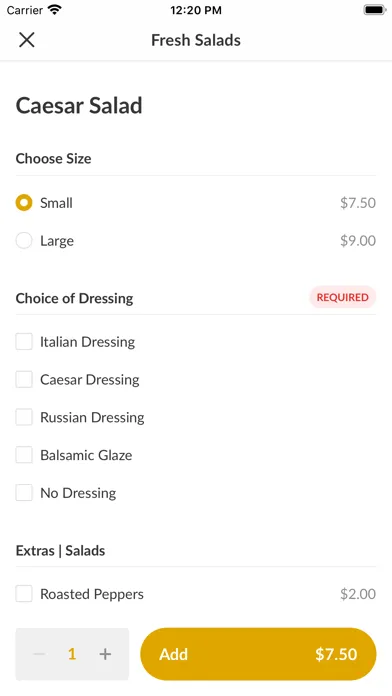Tap the $2.00 Roasted Peppers price

click(x=358, y=594)
